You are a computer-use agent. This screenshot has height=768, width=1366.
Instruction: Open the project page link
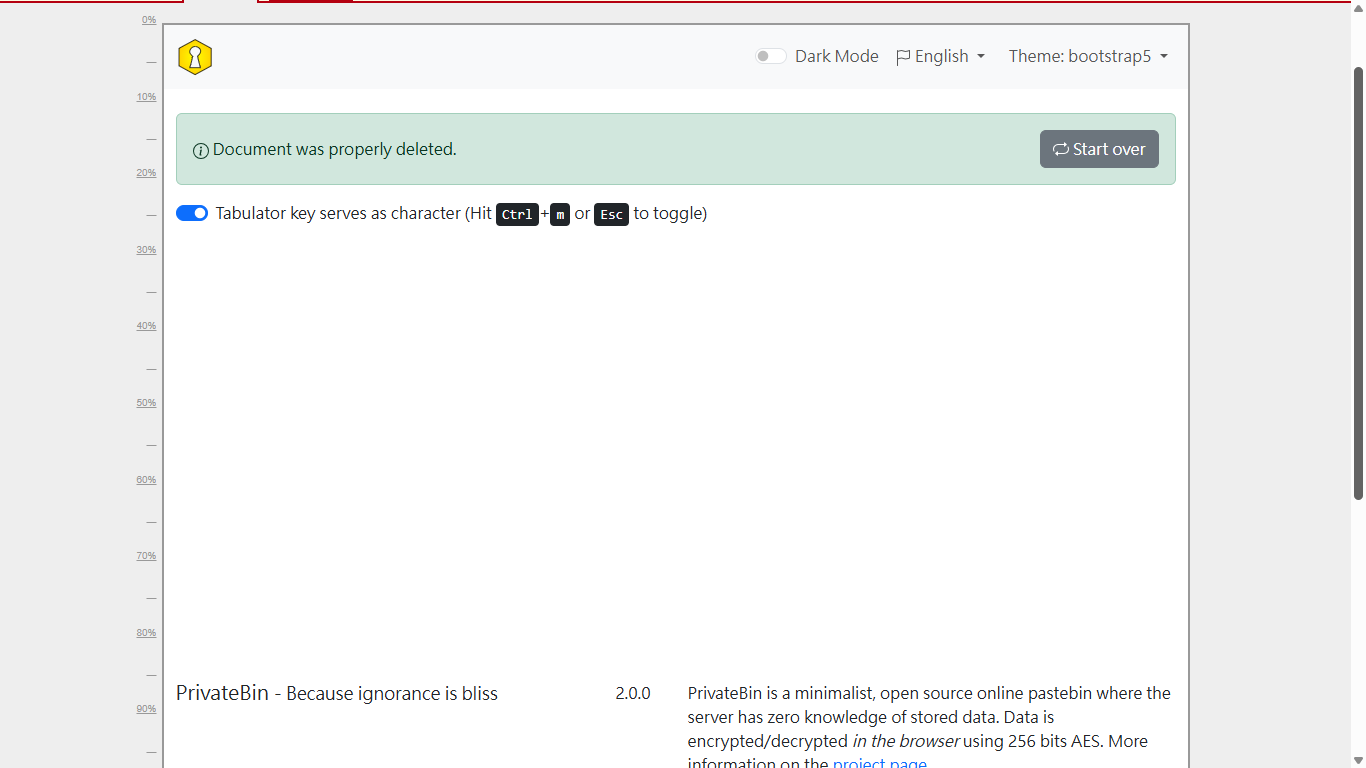tap(879, 763)
